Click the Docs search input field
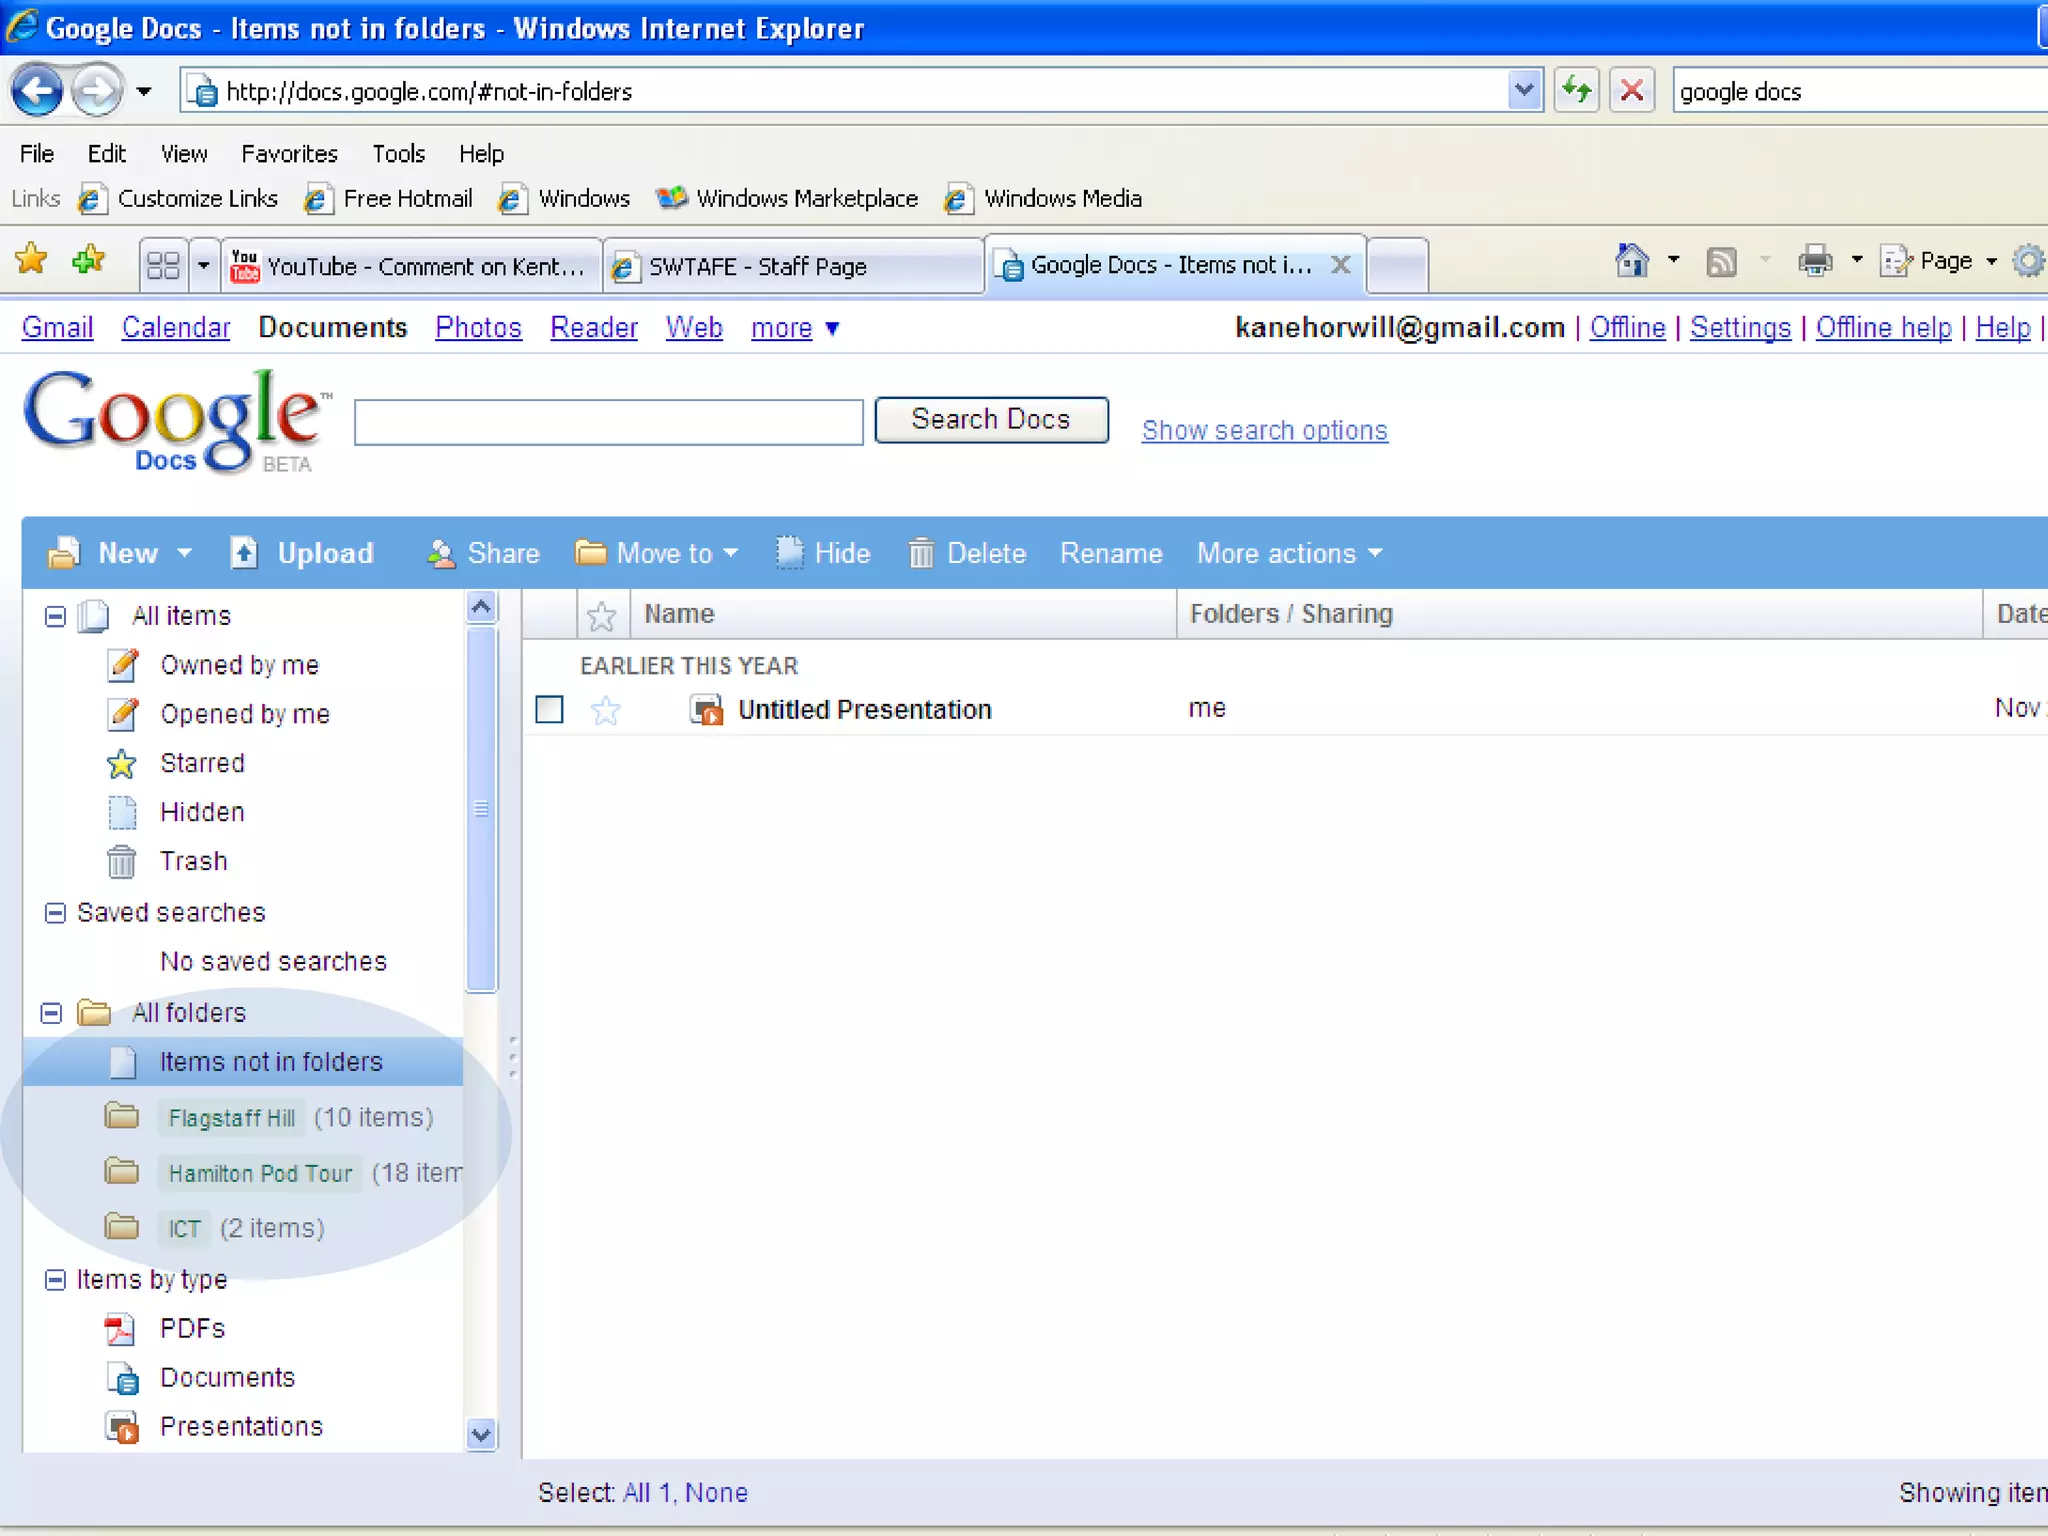2048x1536 pixels. [608, 422]
